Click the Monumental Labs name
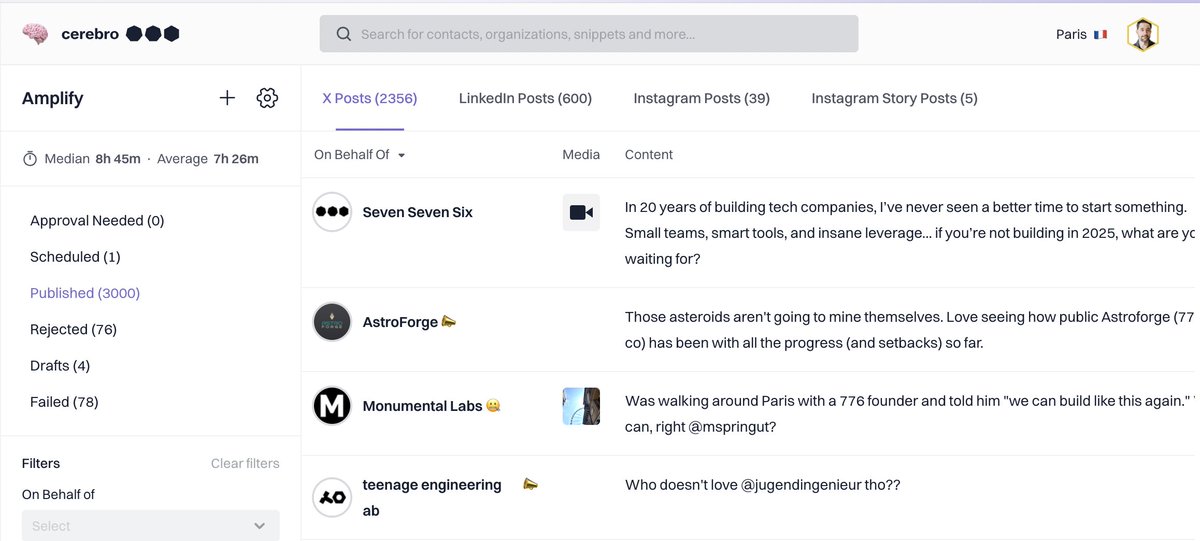Viewport: 1200px width, 541px height. pos(422,406)
